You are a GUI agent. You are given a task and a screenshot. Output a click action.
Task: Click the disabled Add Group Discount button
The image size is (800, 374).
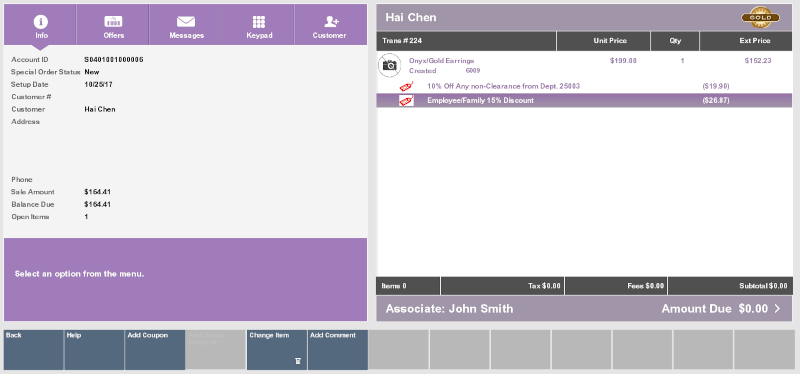point(216,350)
